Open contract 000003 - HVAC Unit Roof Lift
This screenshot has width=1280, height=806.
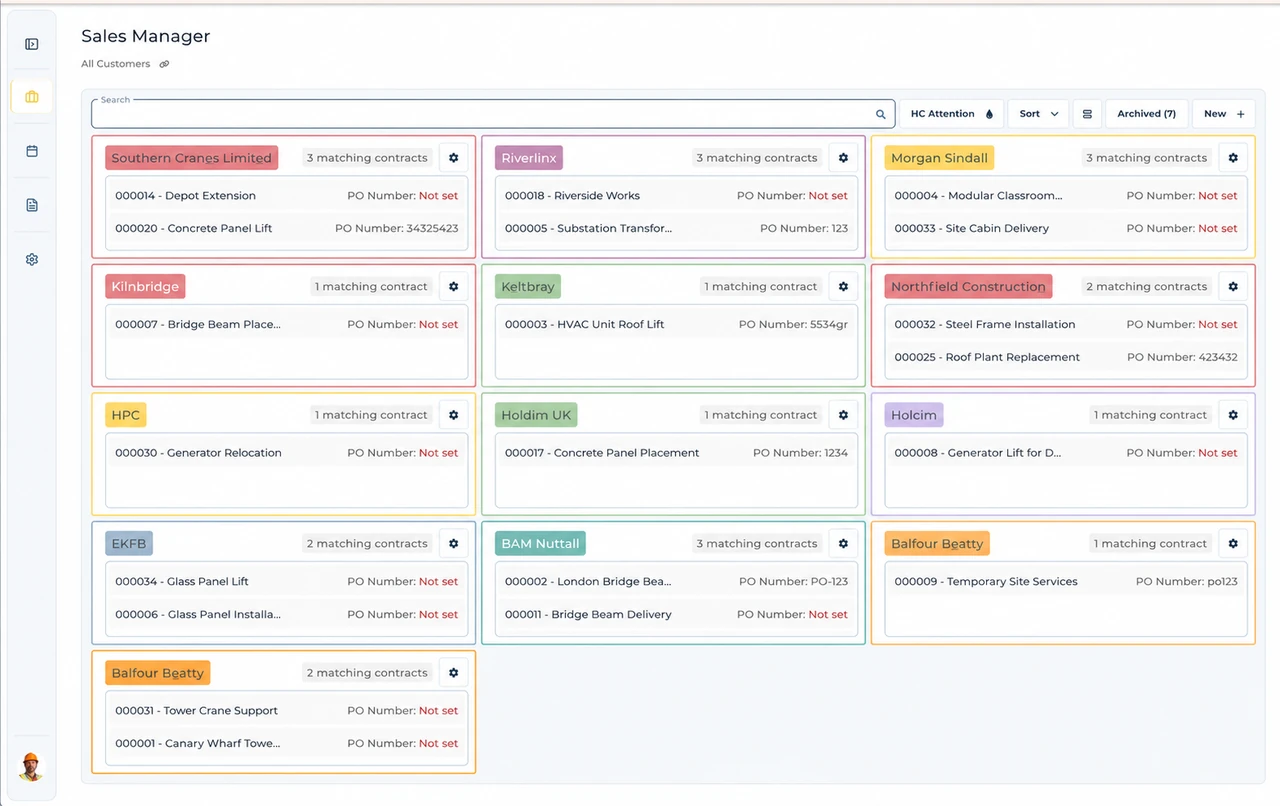click(676, 325)
